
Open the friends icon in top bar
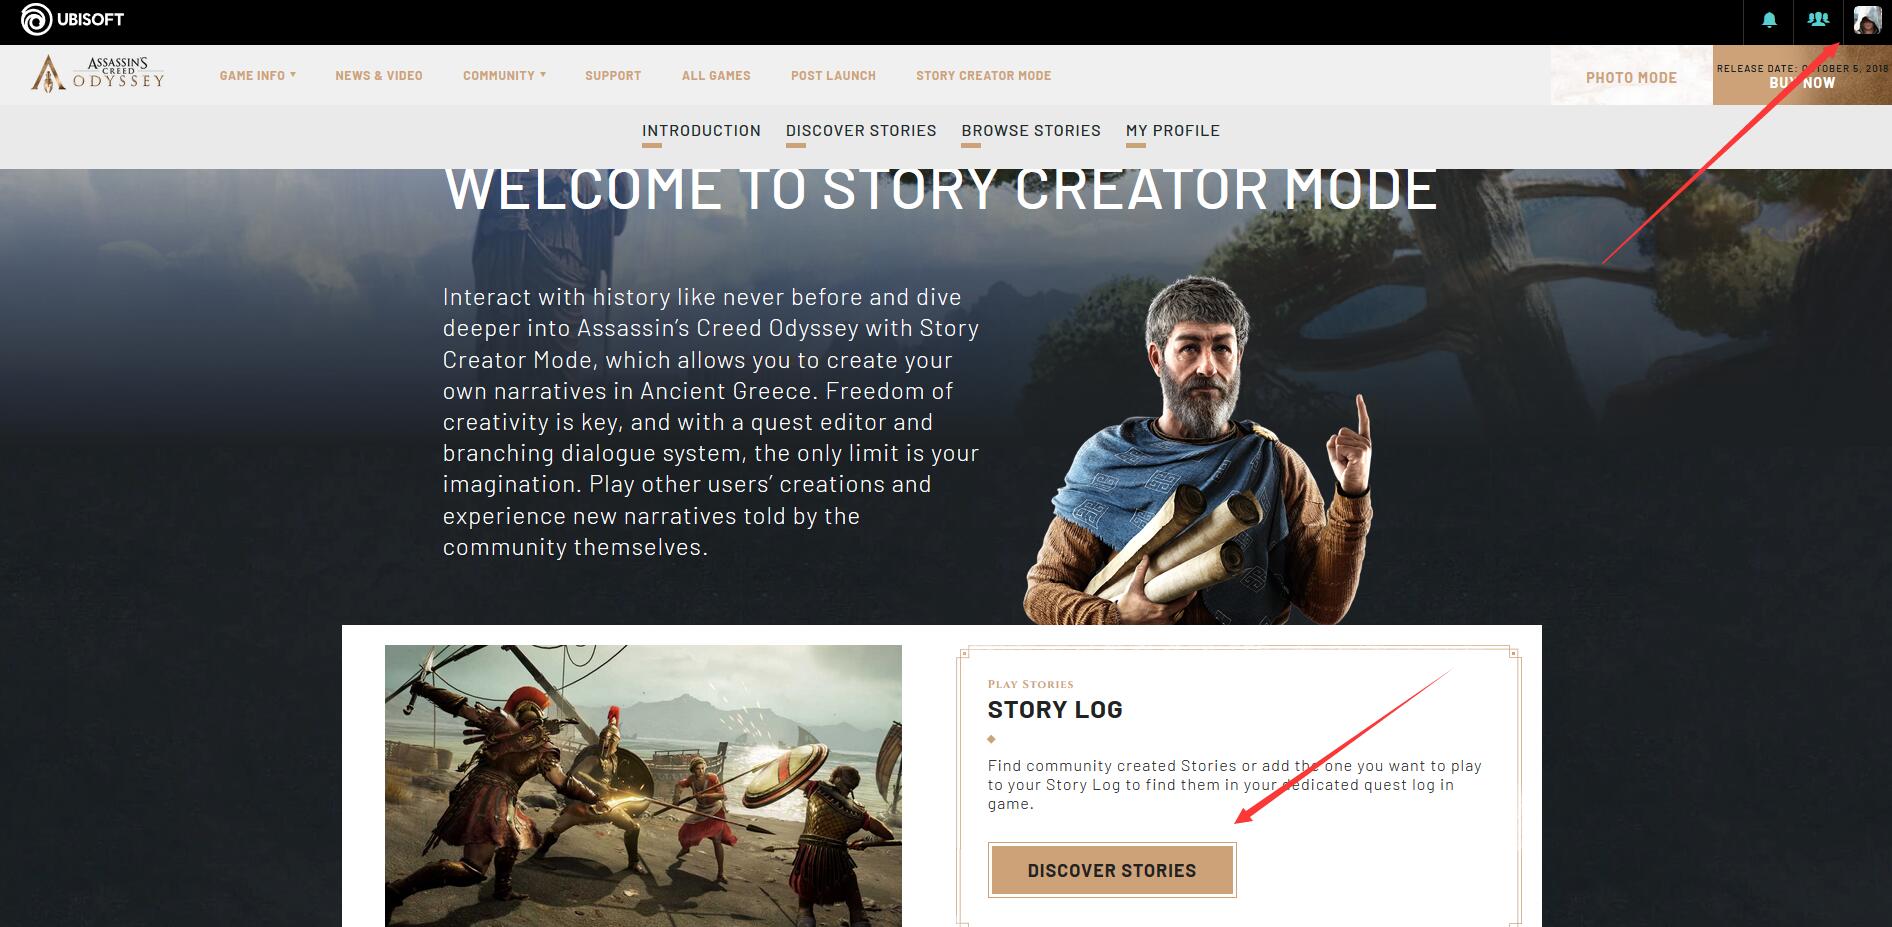coord(1818,20)
